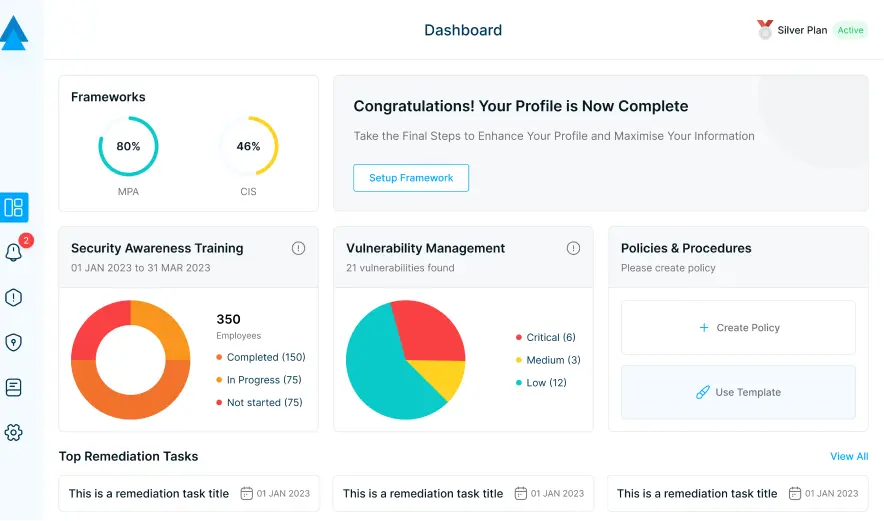This screenshot has height=521, width=884.
Task: Click the Setup Framework button
Action: 411,178
